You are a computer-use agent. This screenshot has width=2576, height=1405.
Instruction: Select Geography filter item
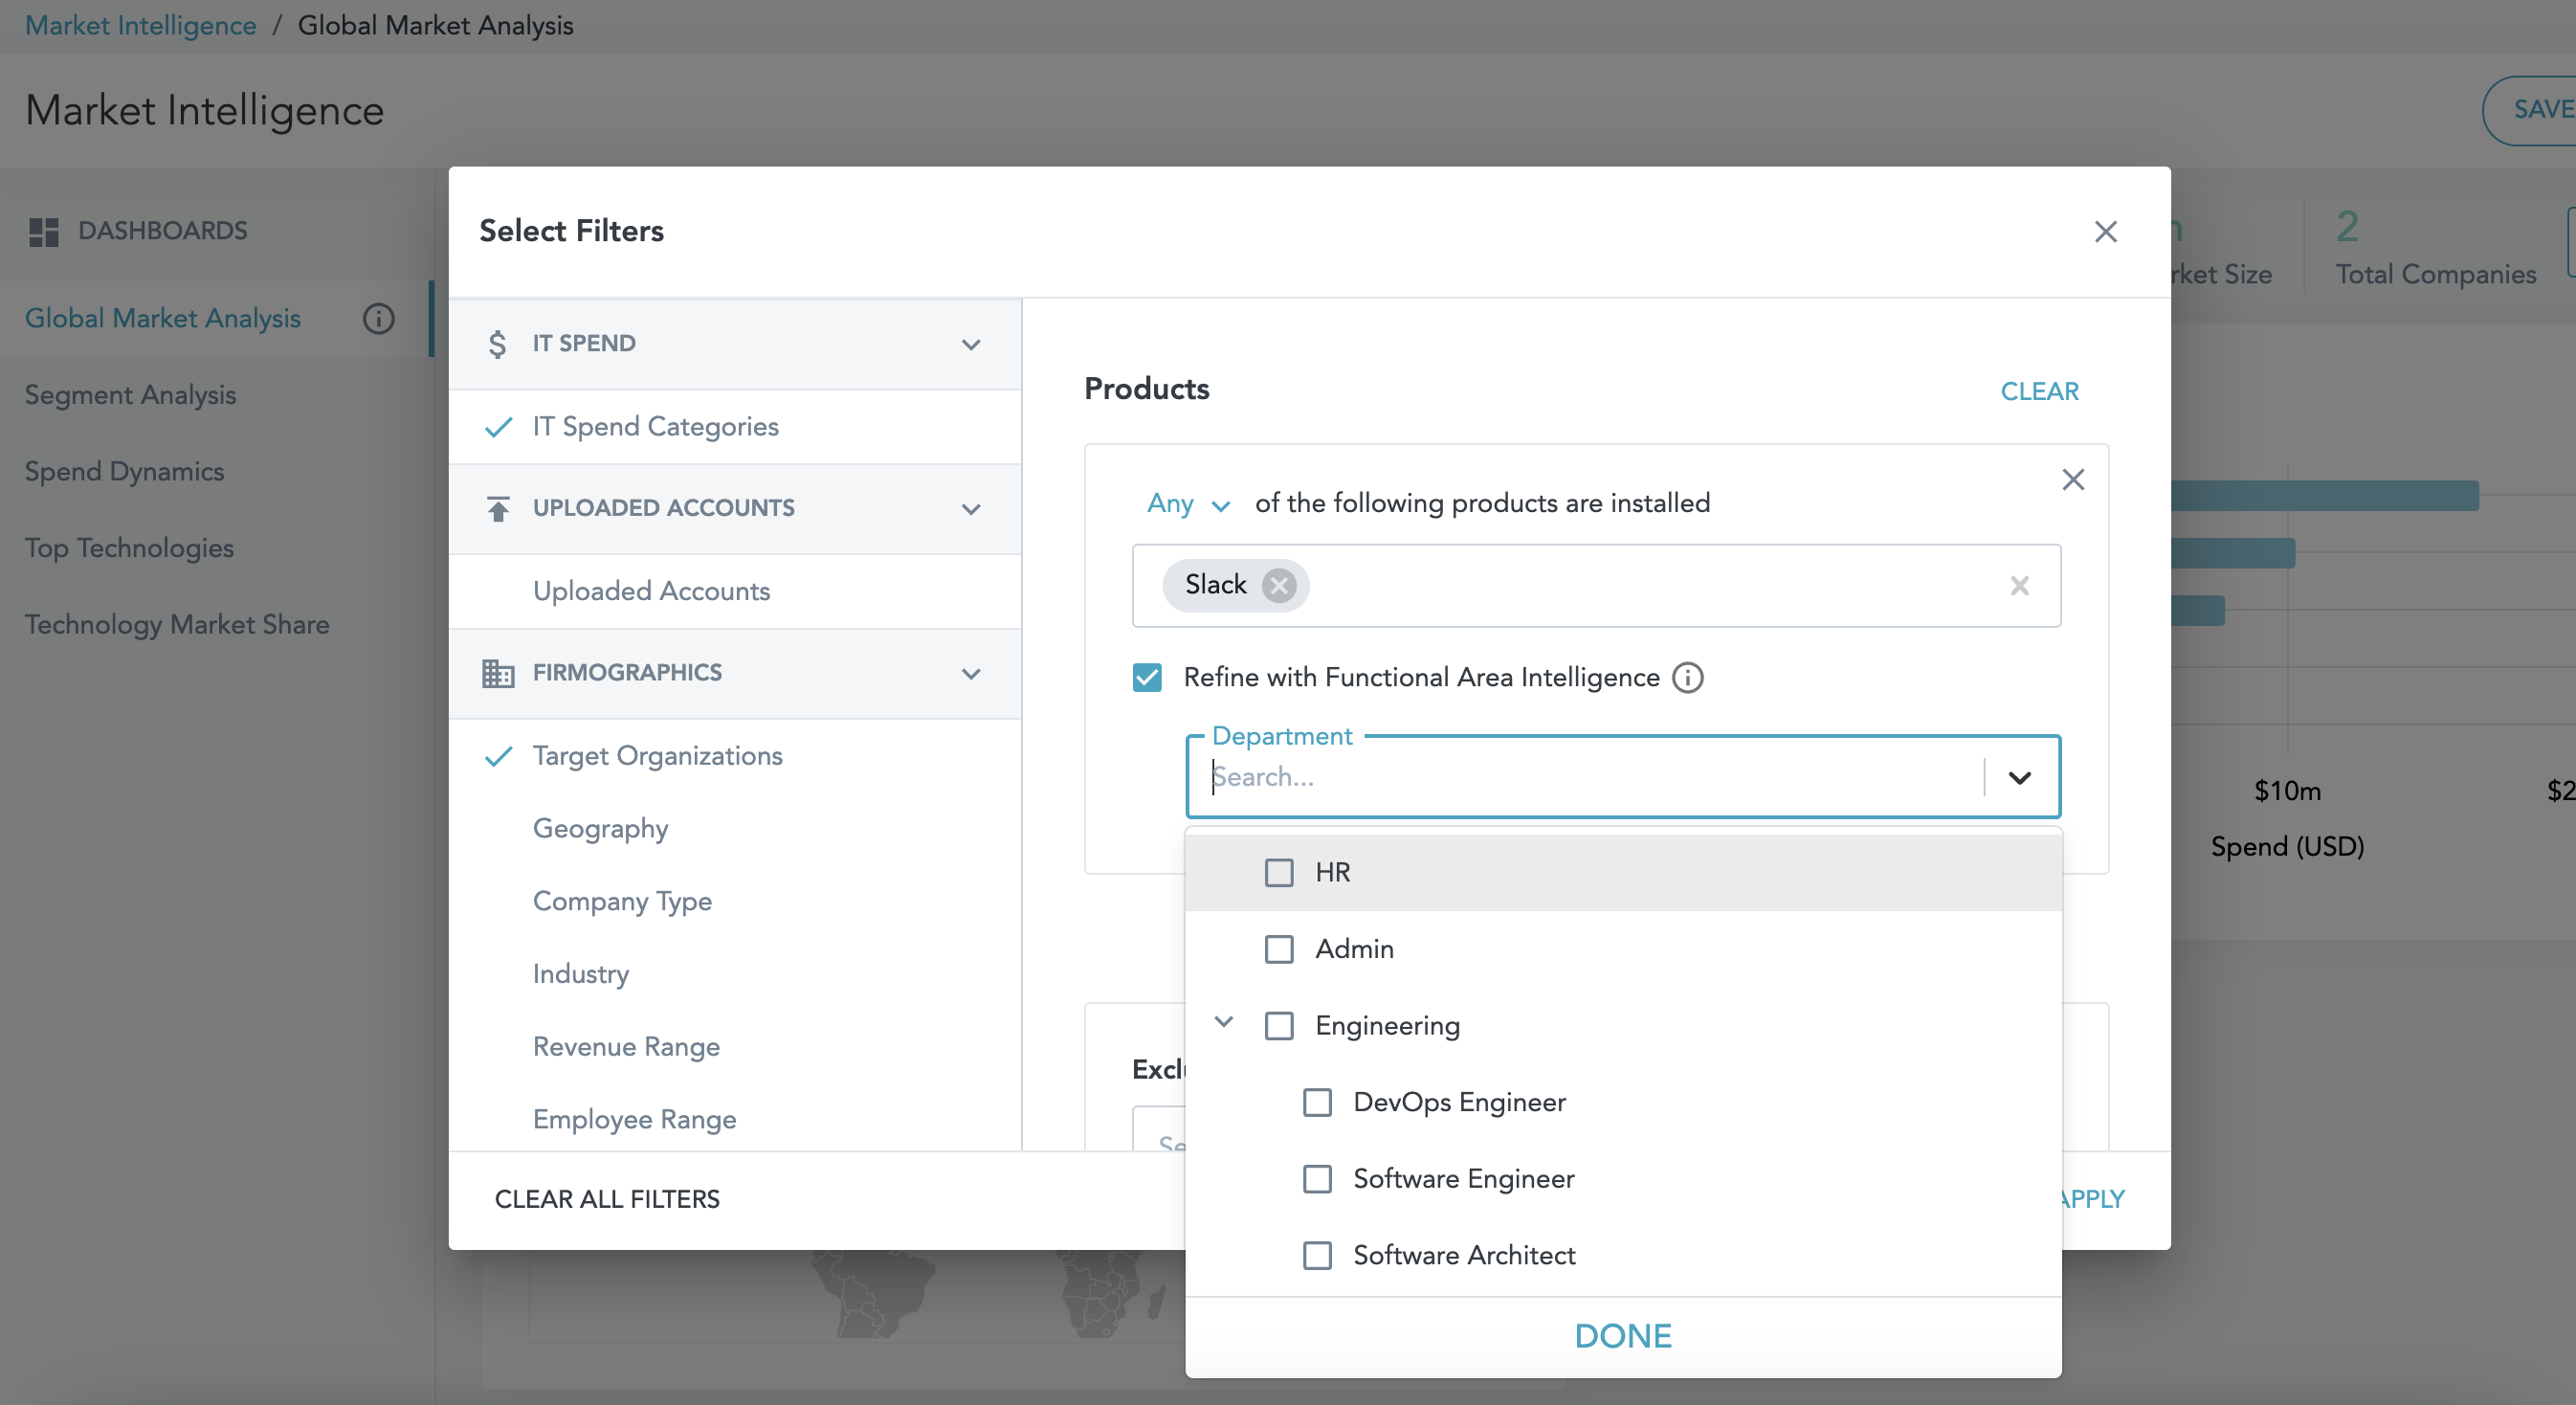(600, 828)
